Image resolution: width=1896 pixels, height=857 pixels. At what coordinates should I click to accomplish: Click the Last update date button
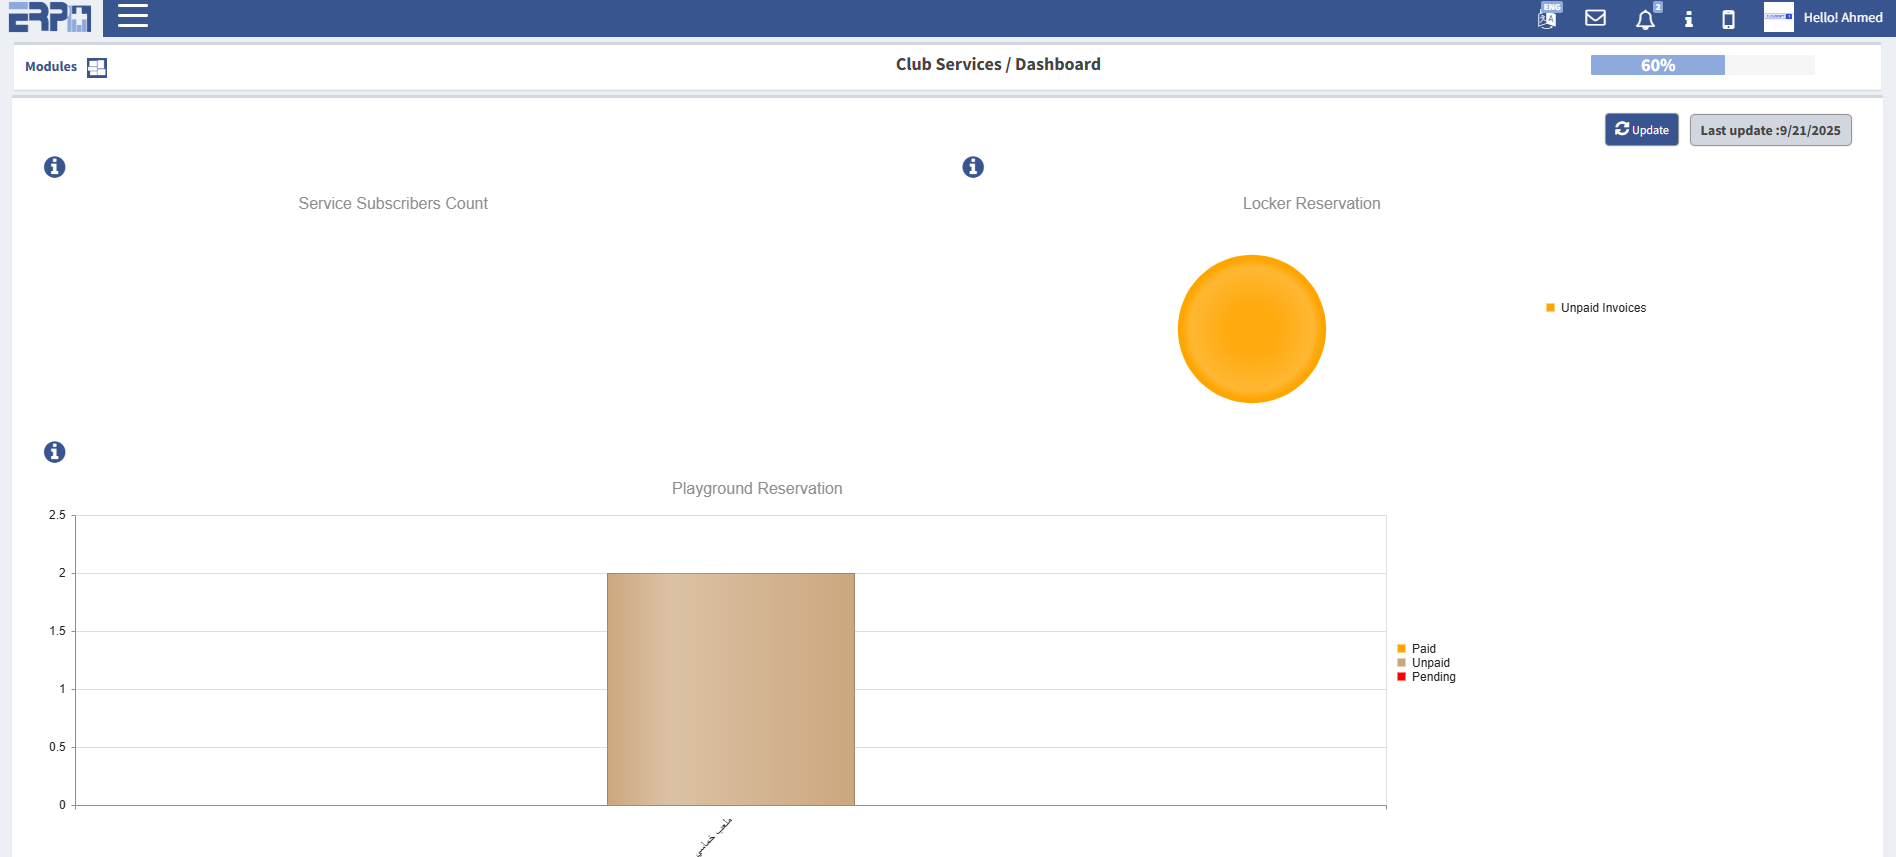pyautogui.click(x=1770, y=130)
